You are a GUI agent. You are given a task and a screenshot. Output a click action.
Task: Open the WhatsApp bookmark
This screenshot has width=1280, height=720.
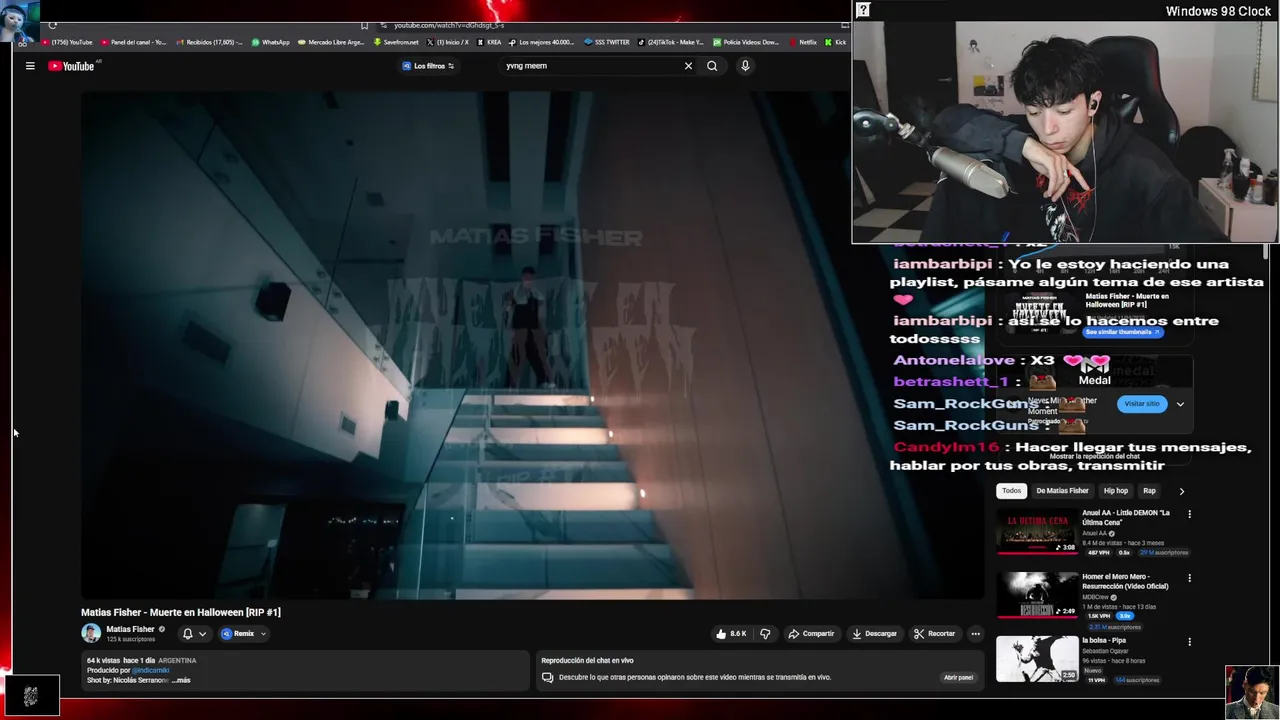(x=270, y=42)
